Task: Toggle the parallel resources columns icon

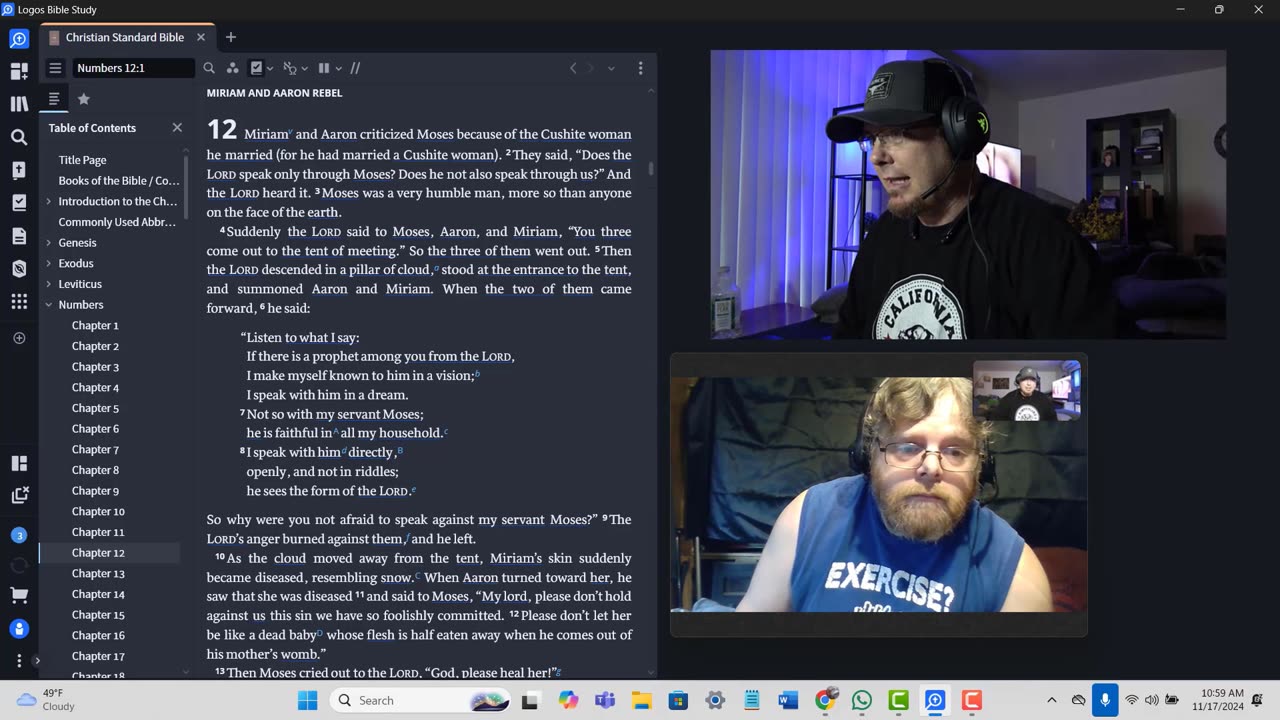Action: coord(323,68)
